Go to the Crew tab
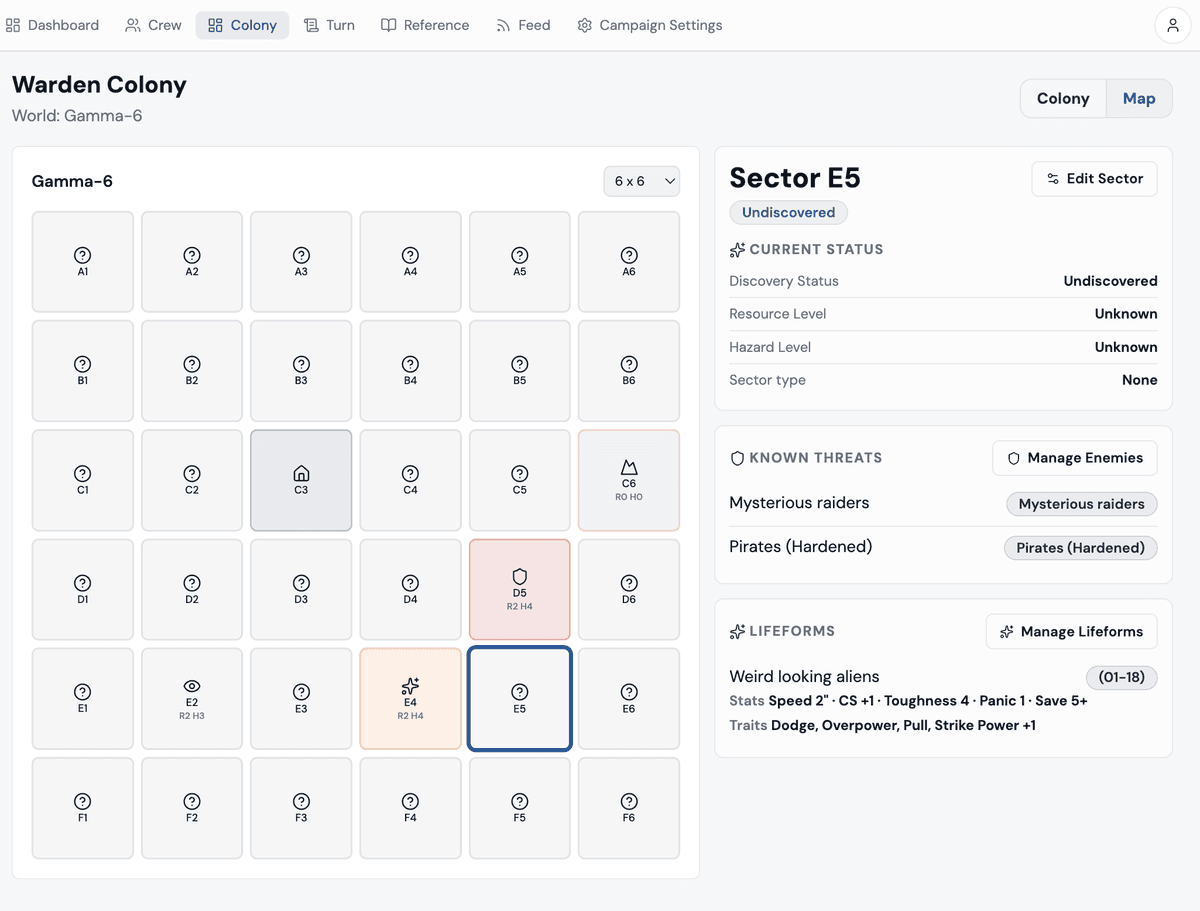The width and height of the screenshot is (1200, 911). [153, 25]
